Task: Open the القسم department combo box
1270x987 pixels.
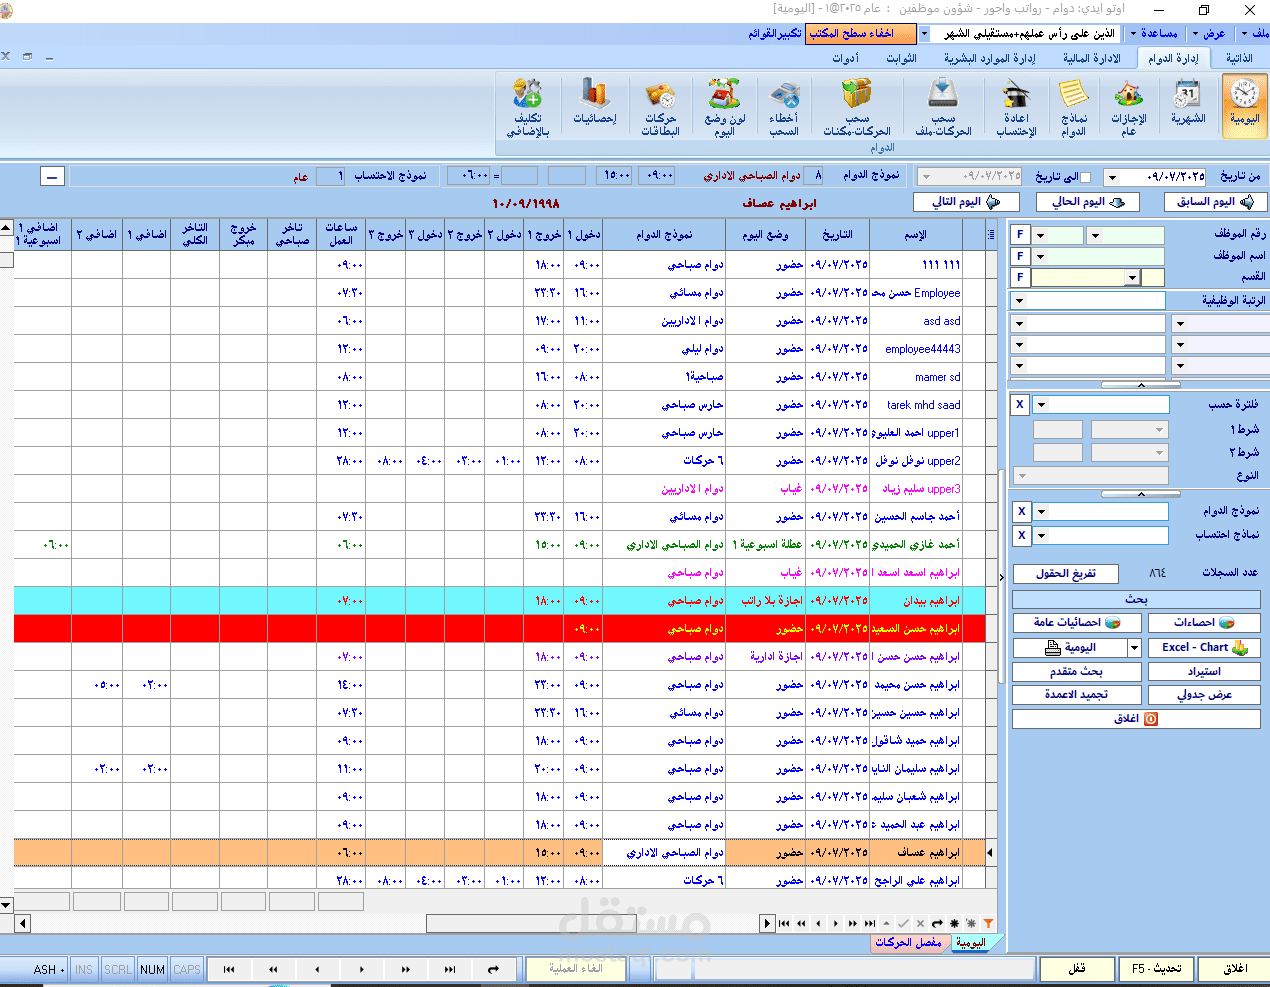Action: pyautogui.click(x=1132, y=277)
